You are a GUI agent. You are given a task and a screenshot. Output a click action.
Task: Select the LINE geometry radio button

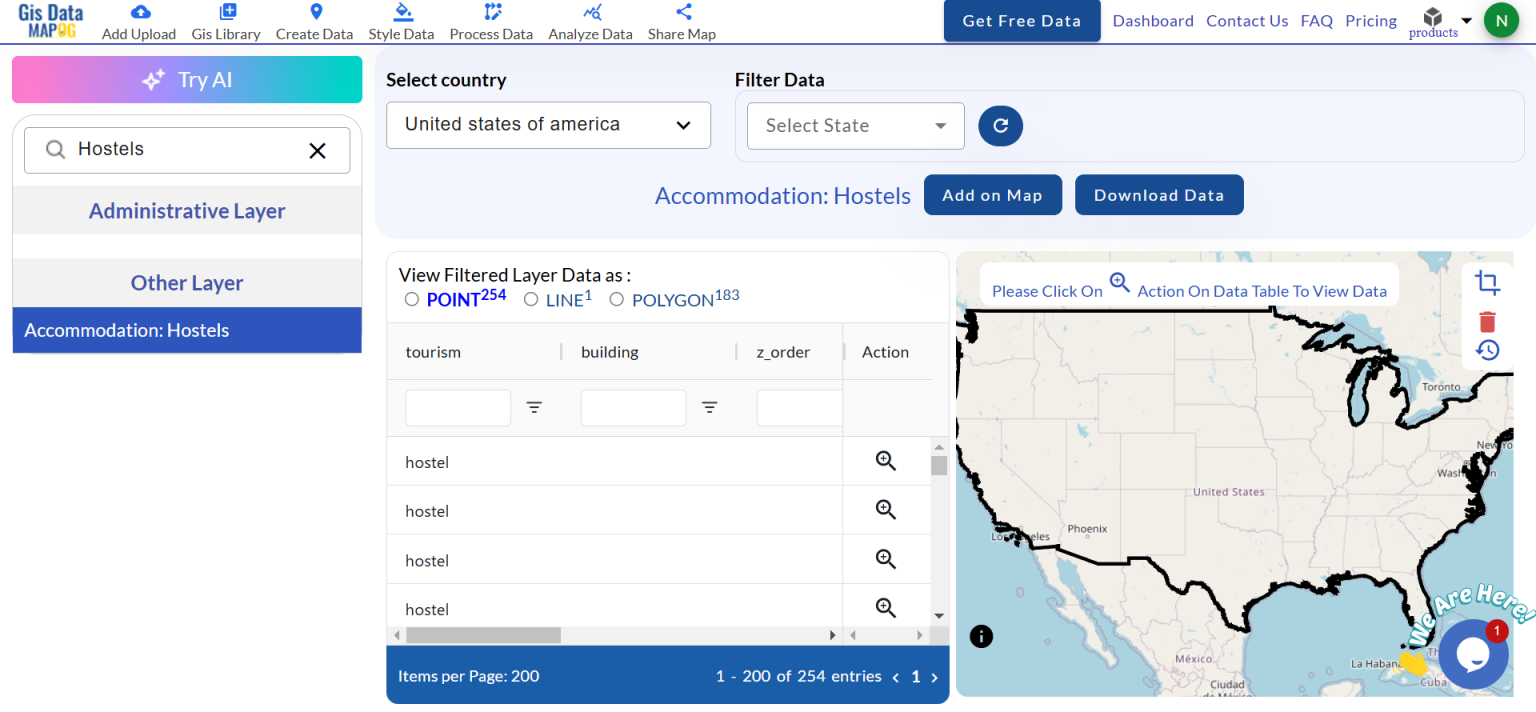click(x=531, y=298)
